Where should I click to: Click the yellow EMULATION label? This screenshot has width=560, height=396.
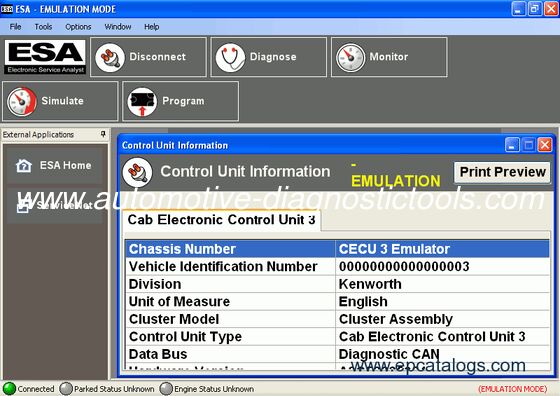click(395, 181)
